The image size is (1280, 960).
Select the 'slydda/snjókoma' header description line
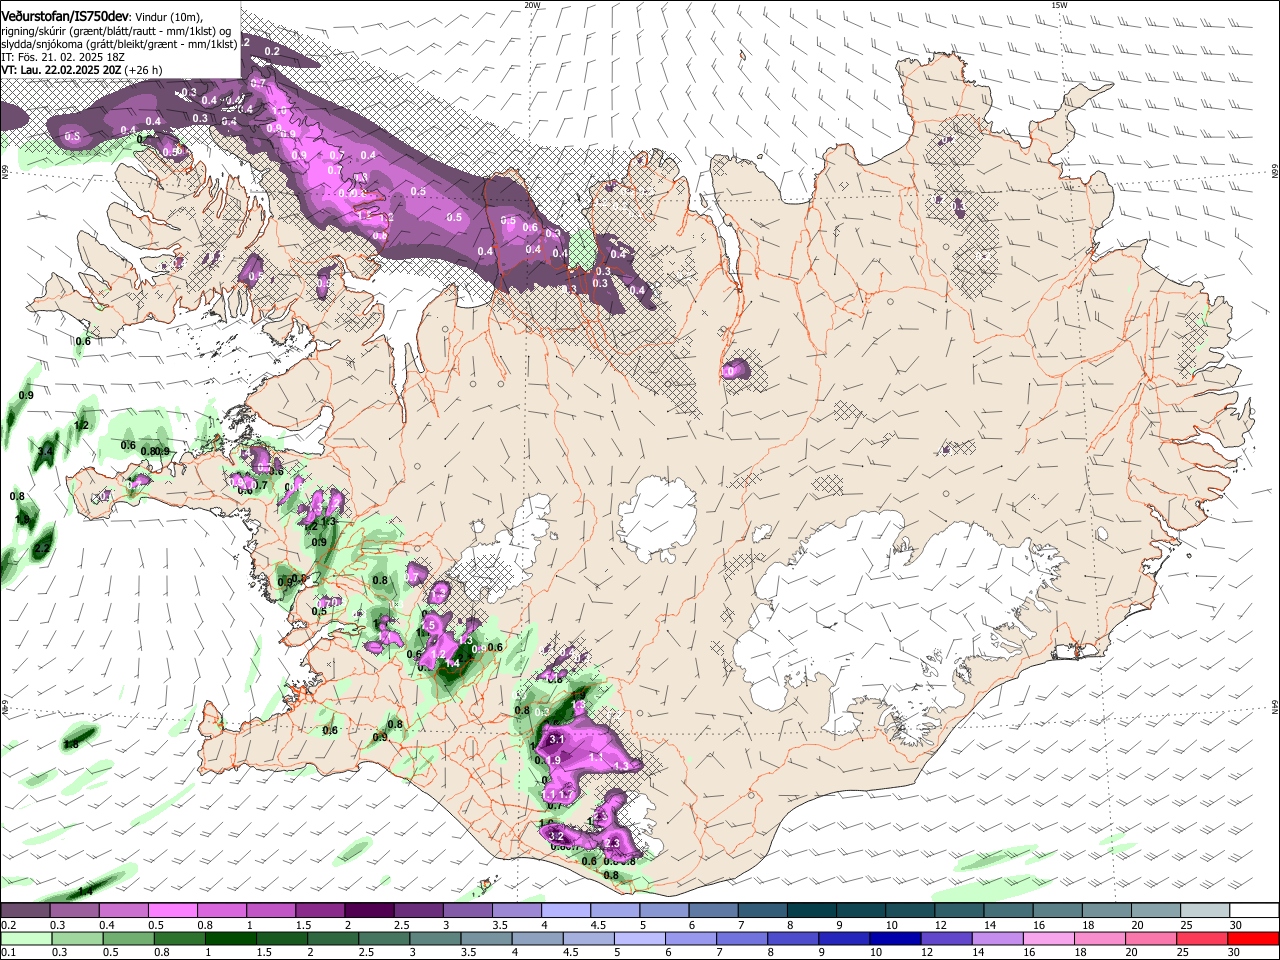[x=119, y=45]
